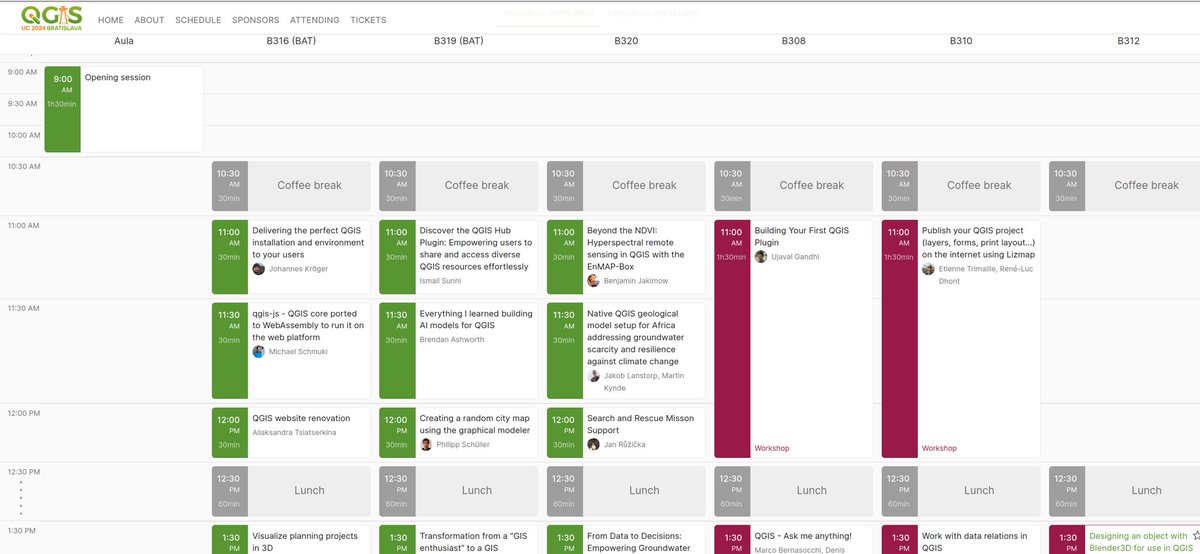Go to the SCHEDULE page
The width and height of the screenshot is (1200, 554).
pos(198,20)
